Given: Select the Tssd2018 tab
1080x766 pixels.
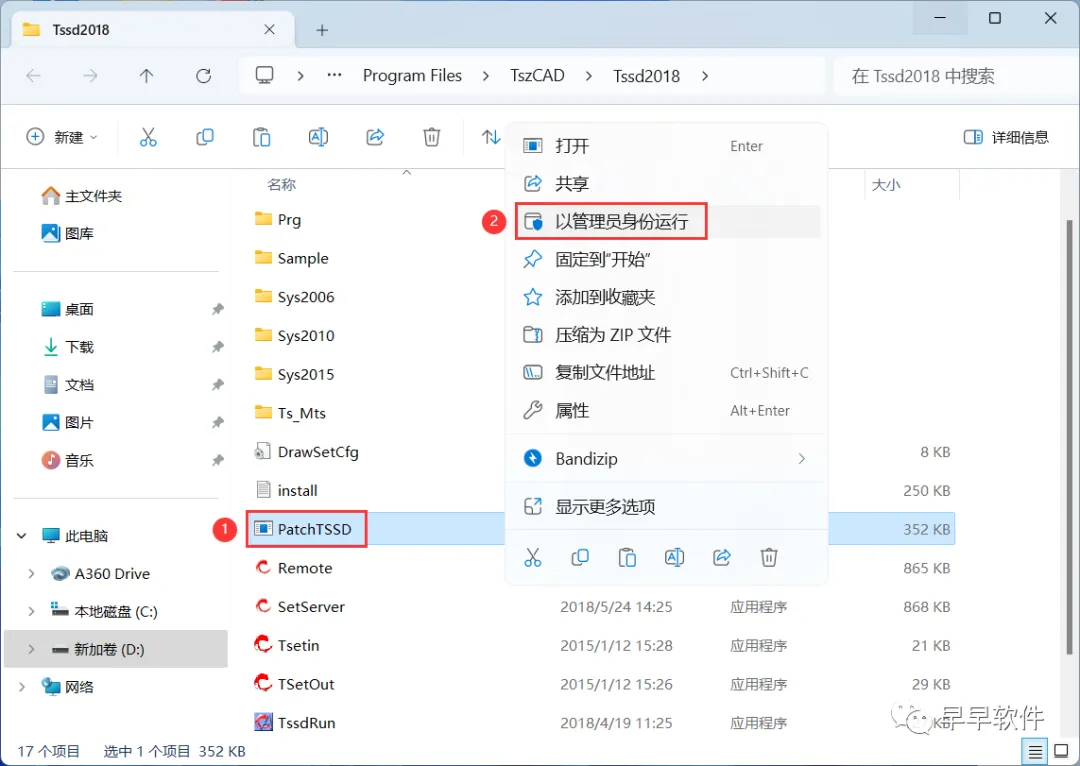Looking at the screenshot, I should 154,30.
